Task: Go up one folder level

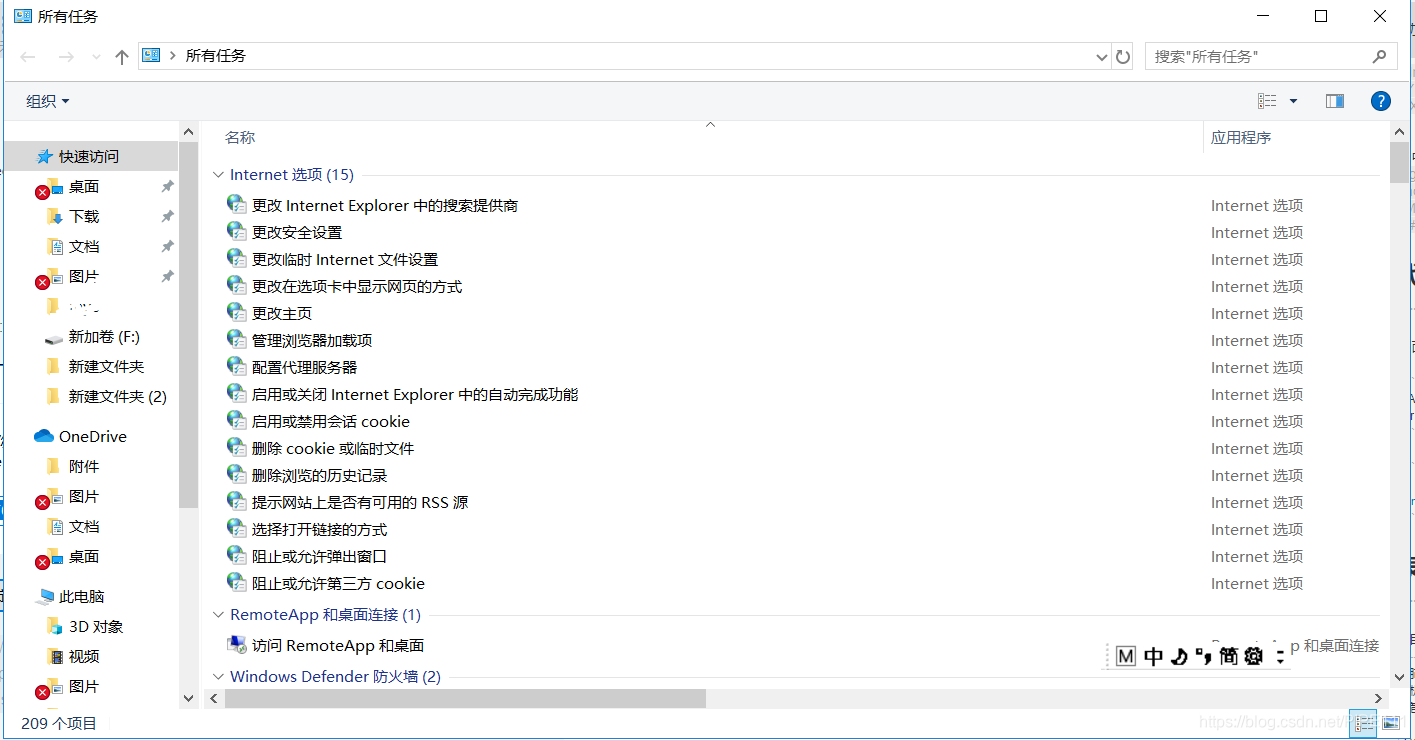Action: coord(122,57)
